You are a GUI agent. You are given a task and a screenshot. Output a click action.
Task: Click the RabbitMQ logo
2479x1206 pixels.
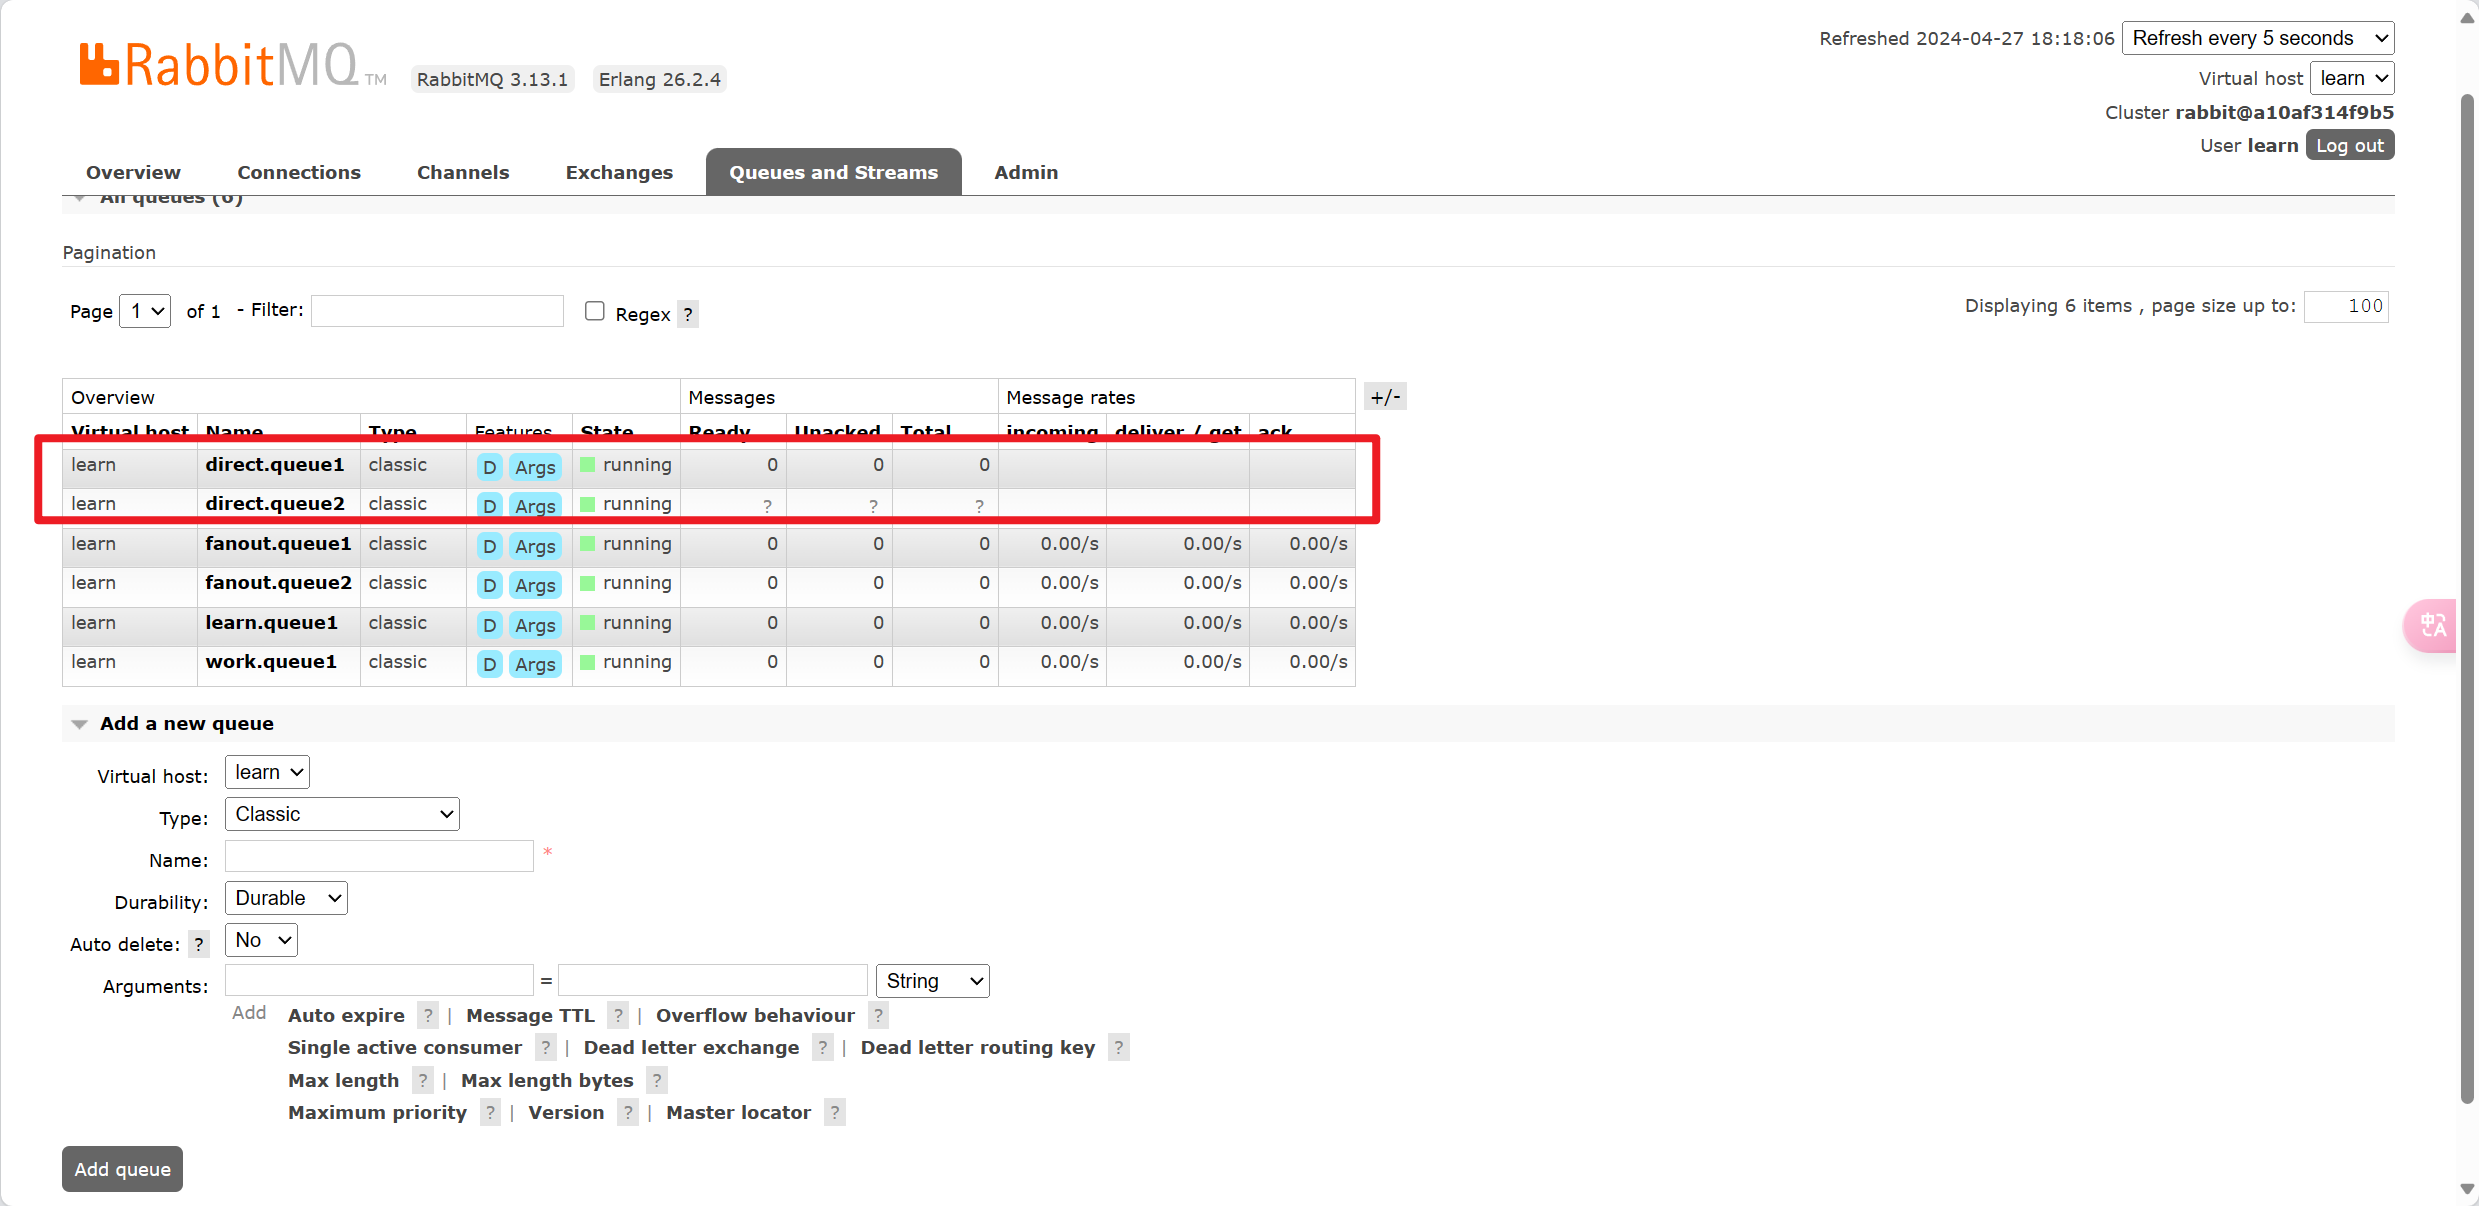tap(219, 66)
